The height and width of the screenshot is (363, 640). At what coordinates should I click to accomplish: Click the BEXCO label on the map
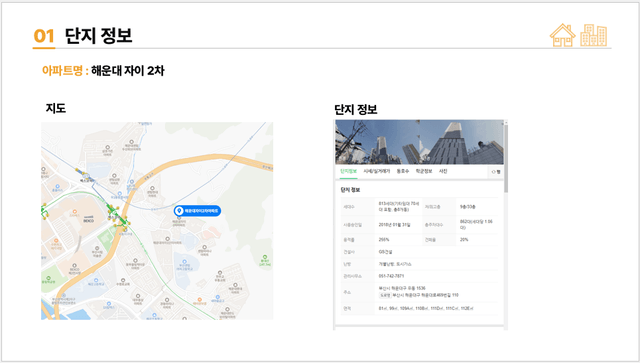(x=88, y=220)
